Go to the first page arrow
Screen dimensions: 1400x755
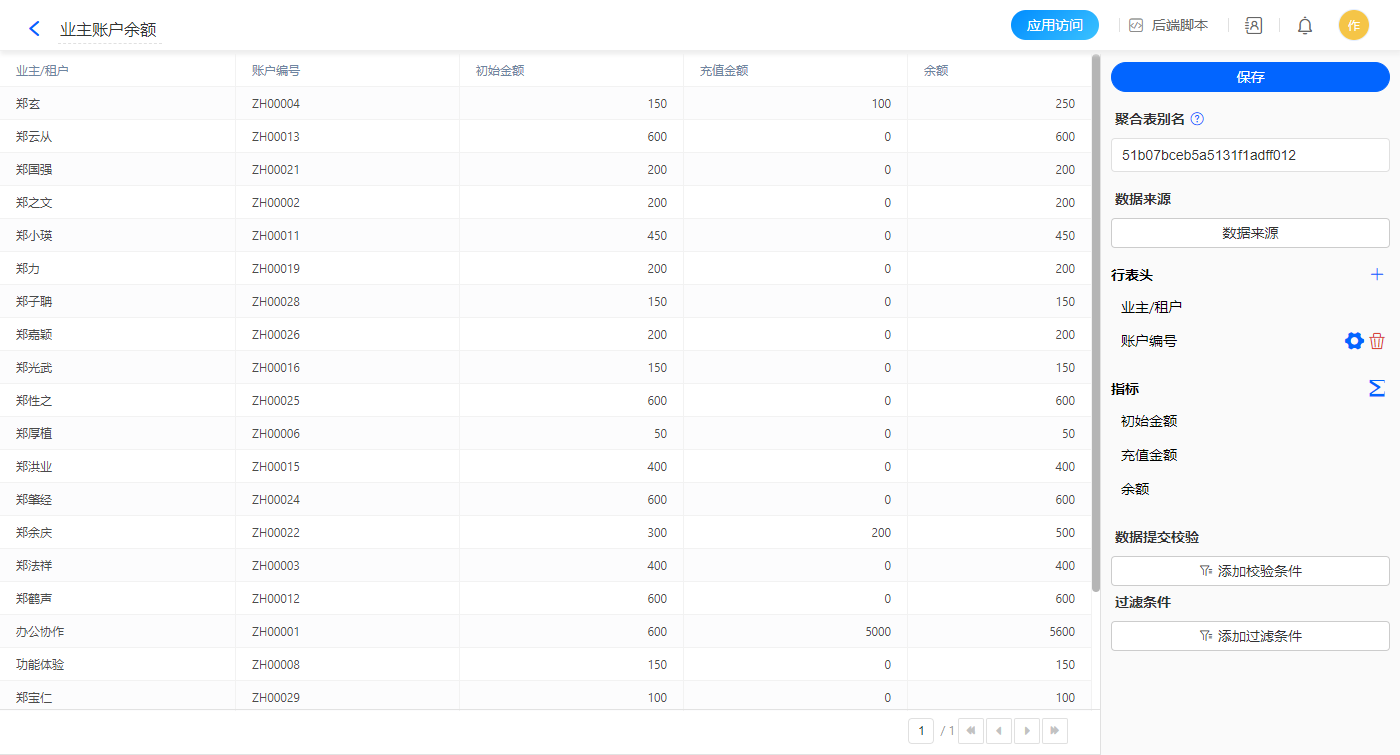click(971, 731)
